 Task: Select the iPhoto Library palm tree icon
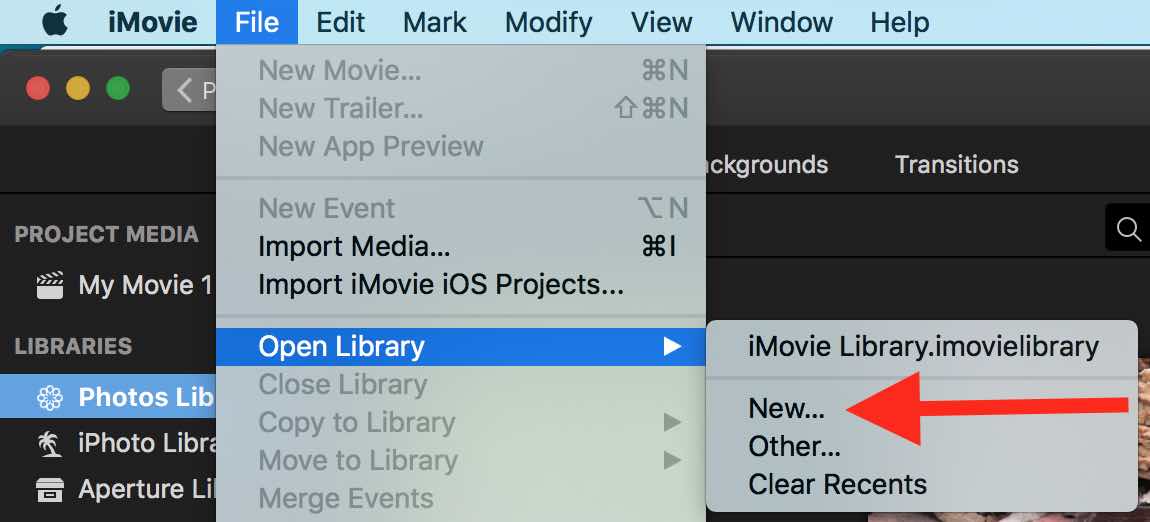click(50, 444)
